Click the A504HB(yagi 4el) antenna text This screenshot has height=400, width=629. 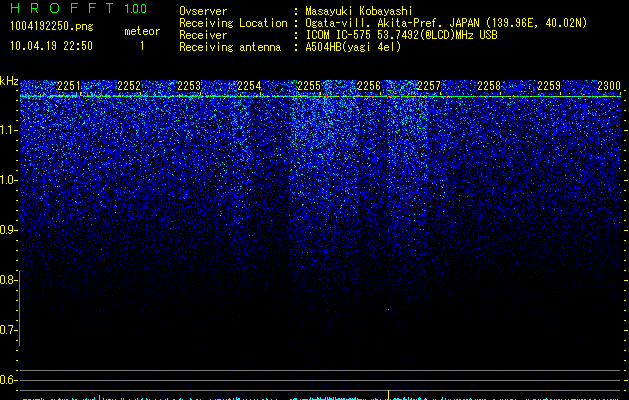point(353,47)
